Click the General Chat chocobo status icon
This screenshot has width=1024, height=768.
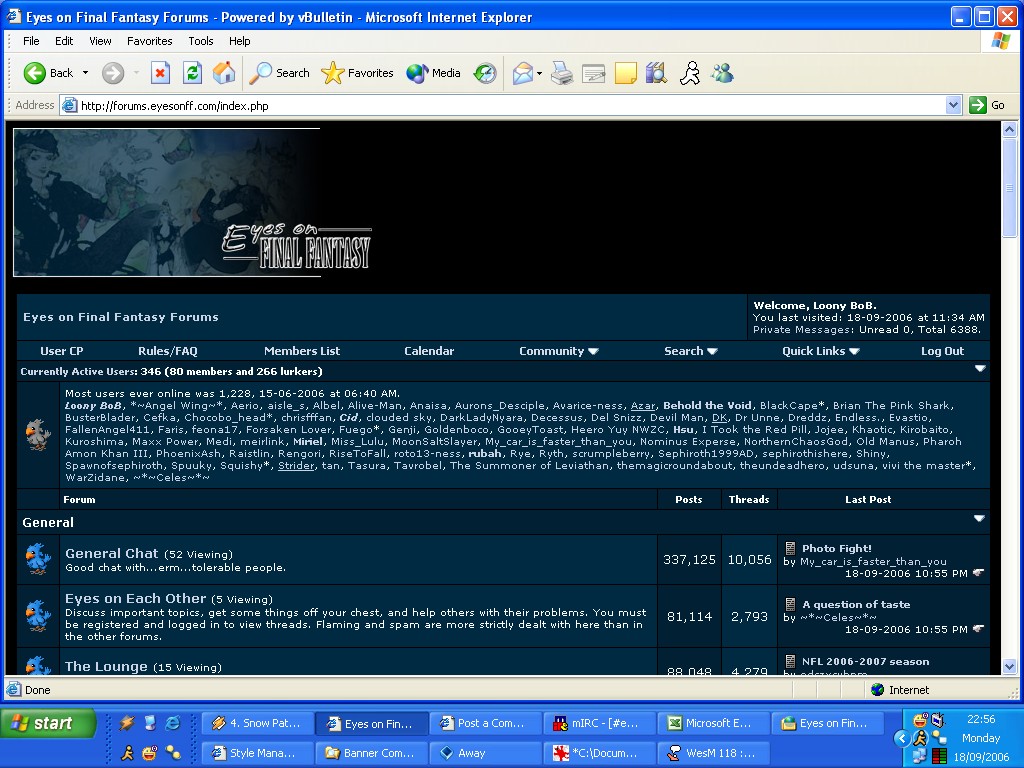coord(38,559)
